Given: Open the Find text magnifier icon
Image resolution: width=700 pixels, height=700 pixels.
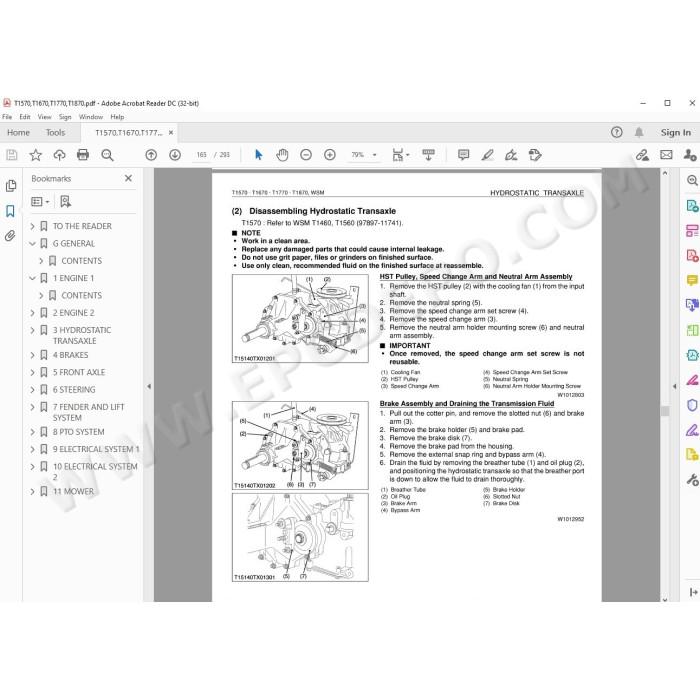Looking at the screenshot, I should tap(107, 155).
